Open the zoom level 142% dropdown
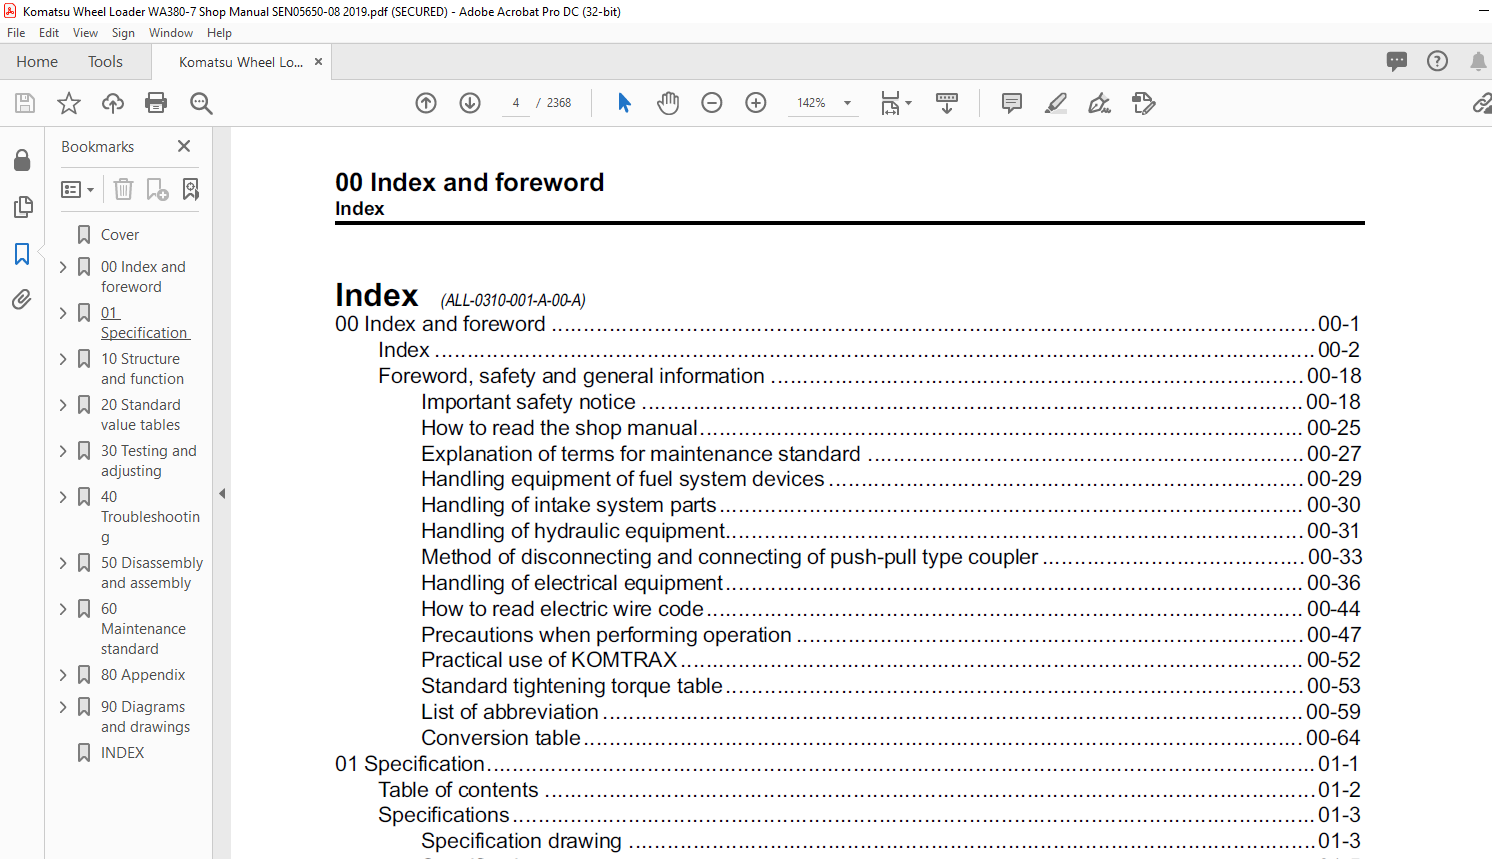 (848, 103)
